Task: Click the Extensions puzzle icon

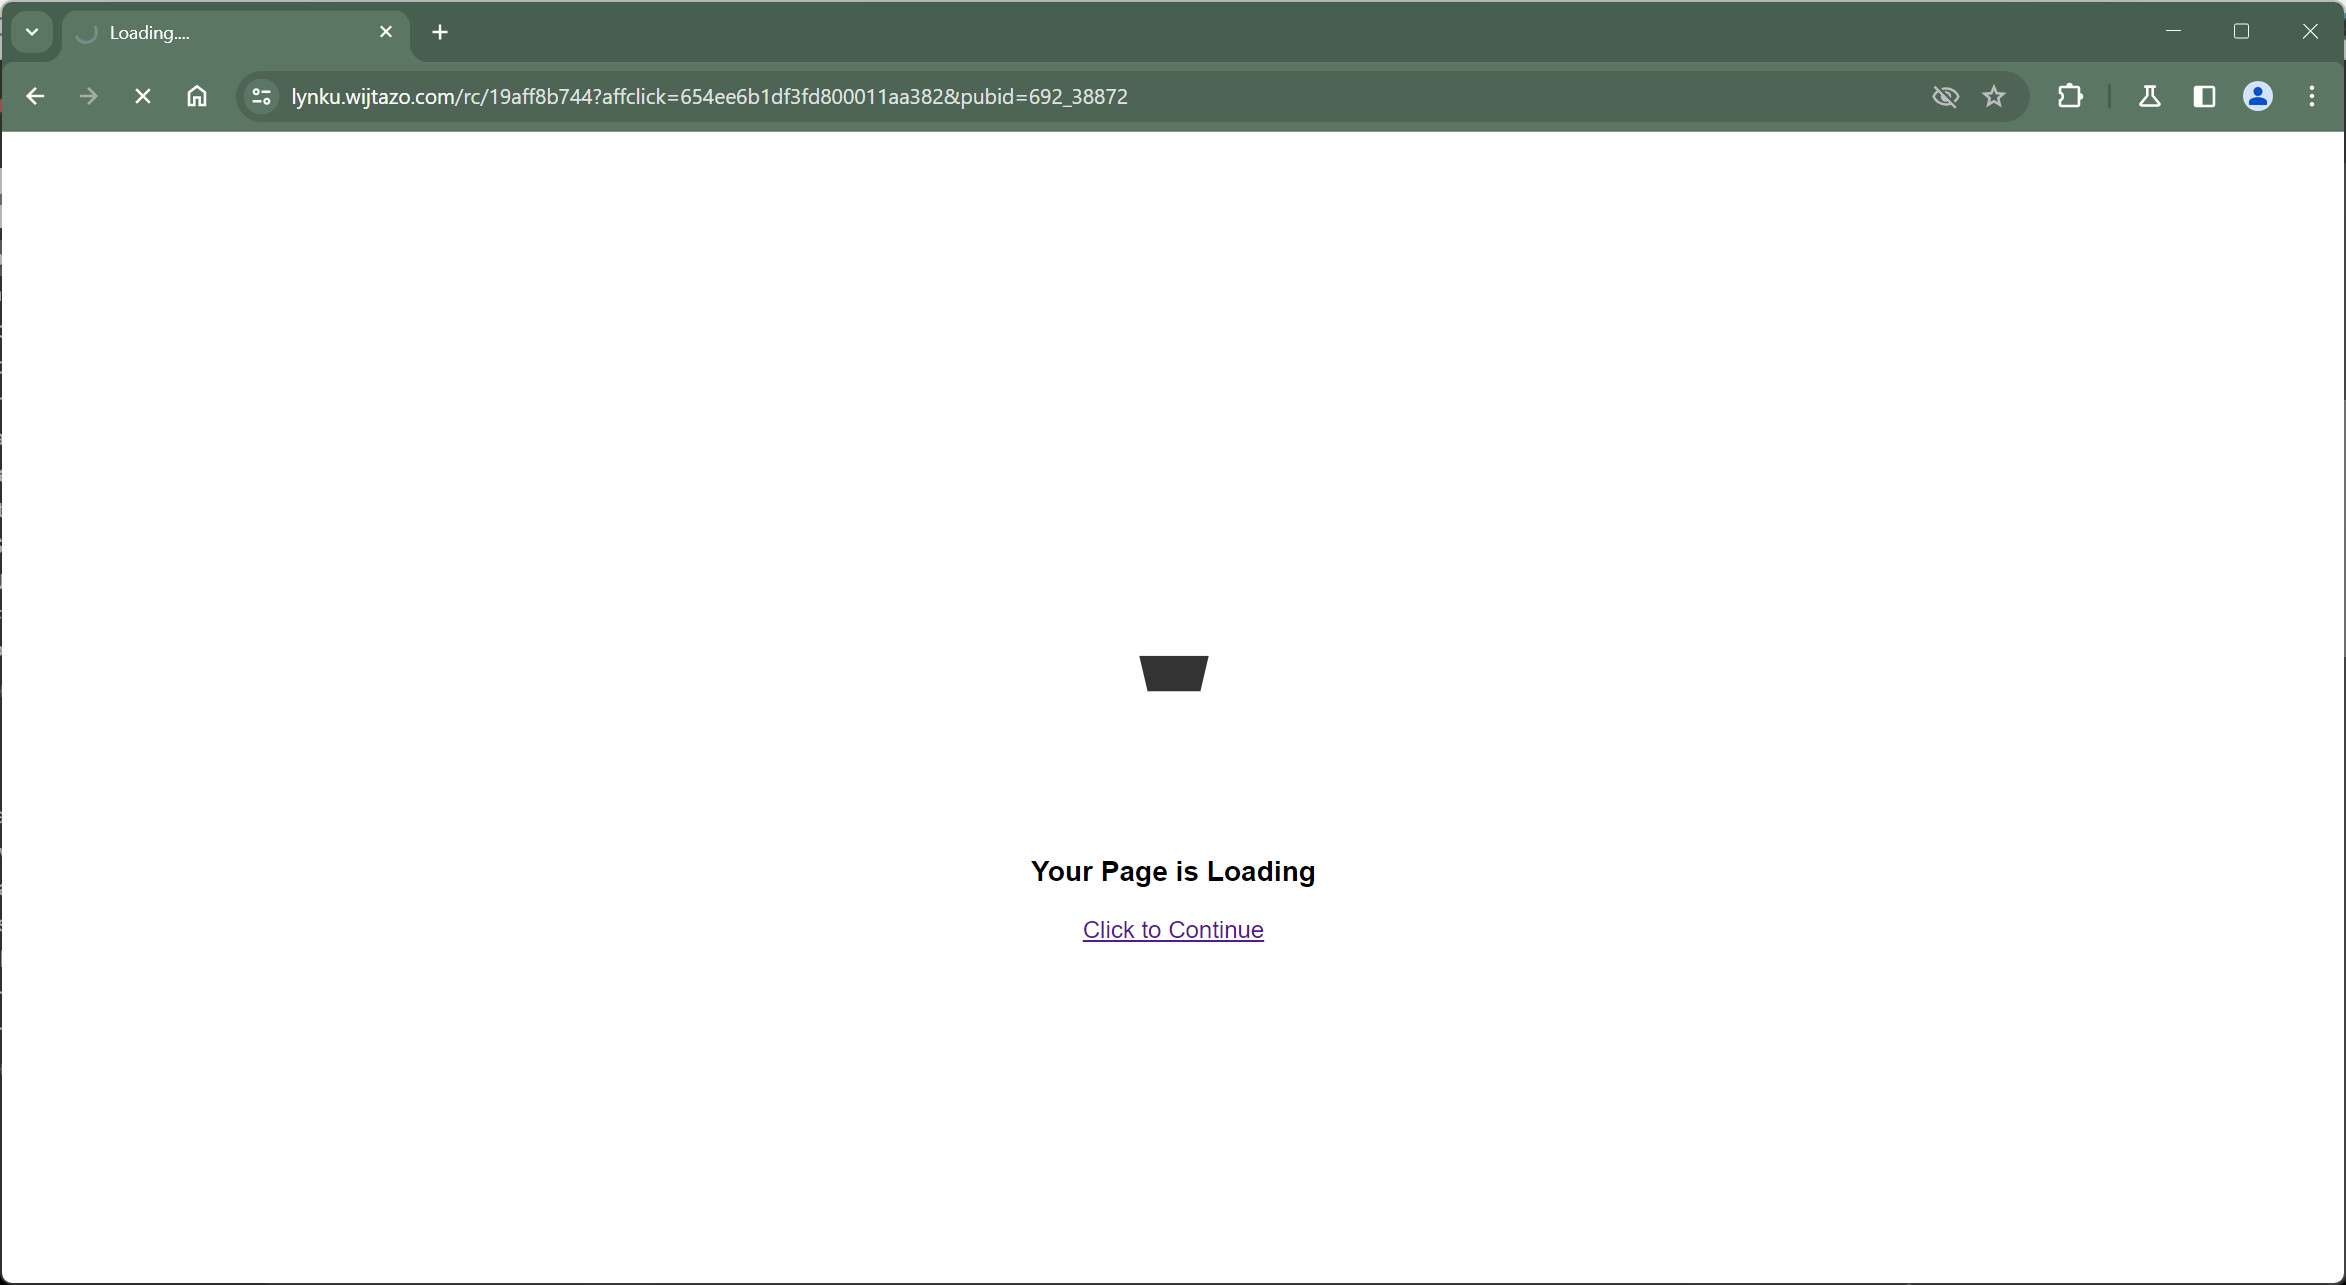Action: pyautogui.click(x=2070, y=96)
